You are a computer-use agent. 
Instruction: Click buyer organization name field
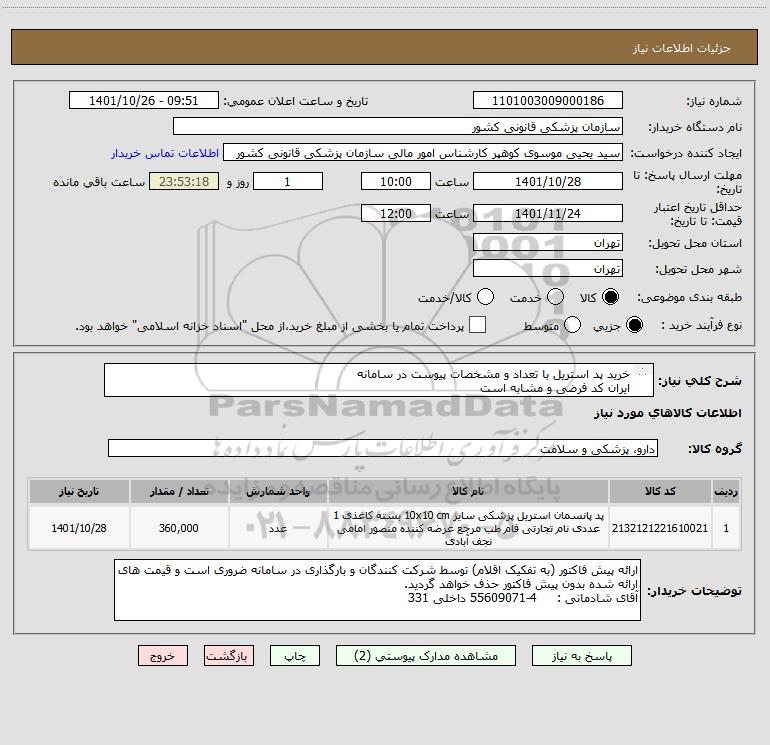pos(398,126)
